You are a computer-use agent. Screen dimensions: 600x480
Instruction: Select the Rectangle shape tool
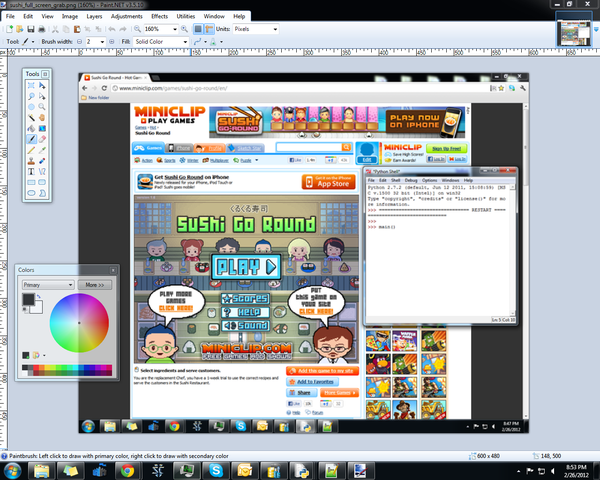click(x=31, y=182)
